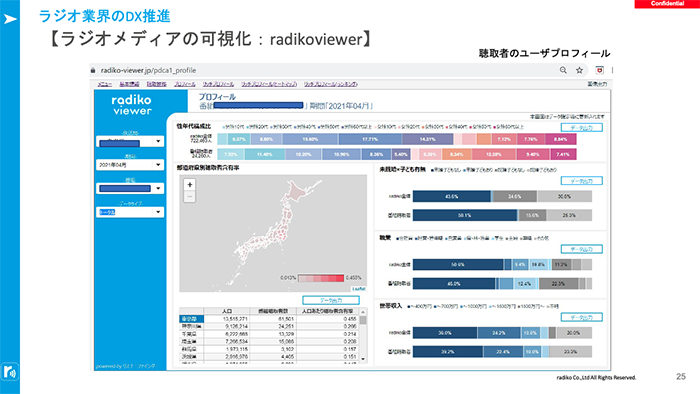Open the second top navigation link

click(x=129, y=84)
